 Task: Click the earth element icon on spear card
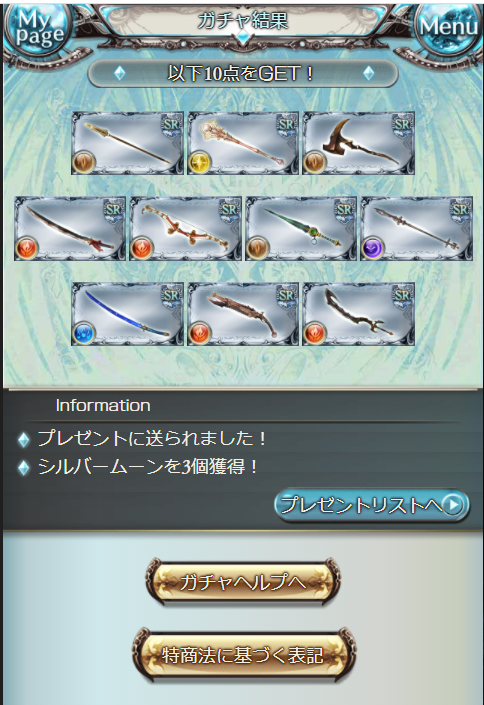point(84,162)
